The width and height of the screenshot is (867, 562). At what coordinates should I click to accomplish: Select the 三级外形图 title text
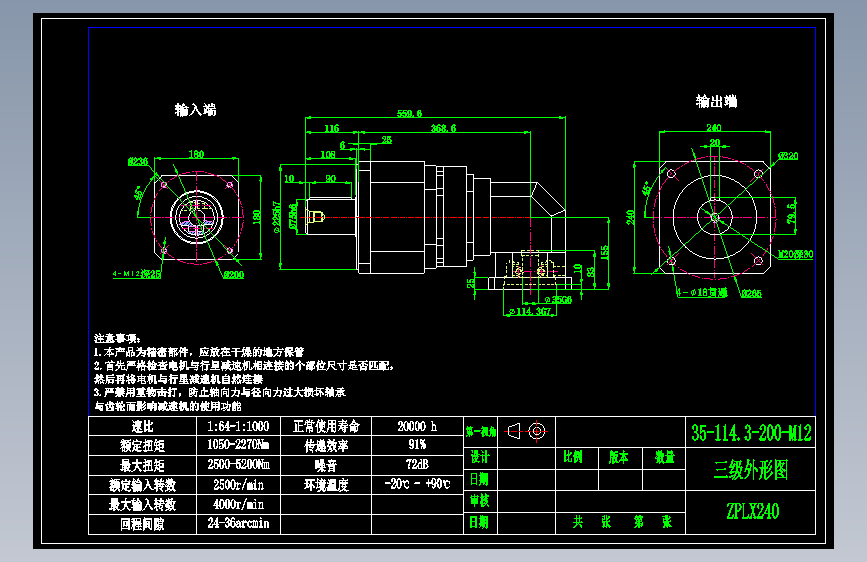click(x=750, y=470)
